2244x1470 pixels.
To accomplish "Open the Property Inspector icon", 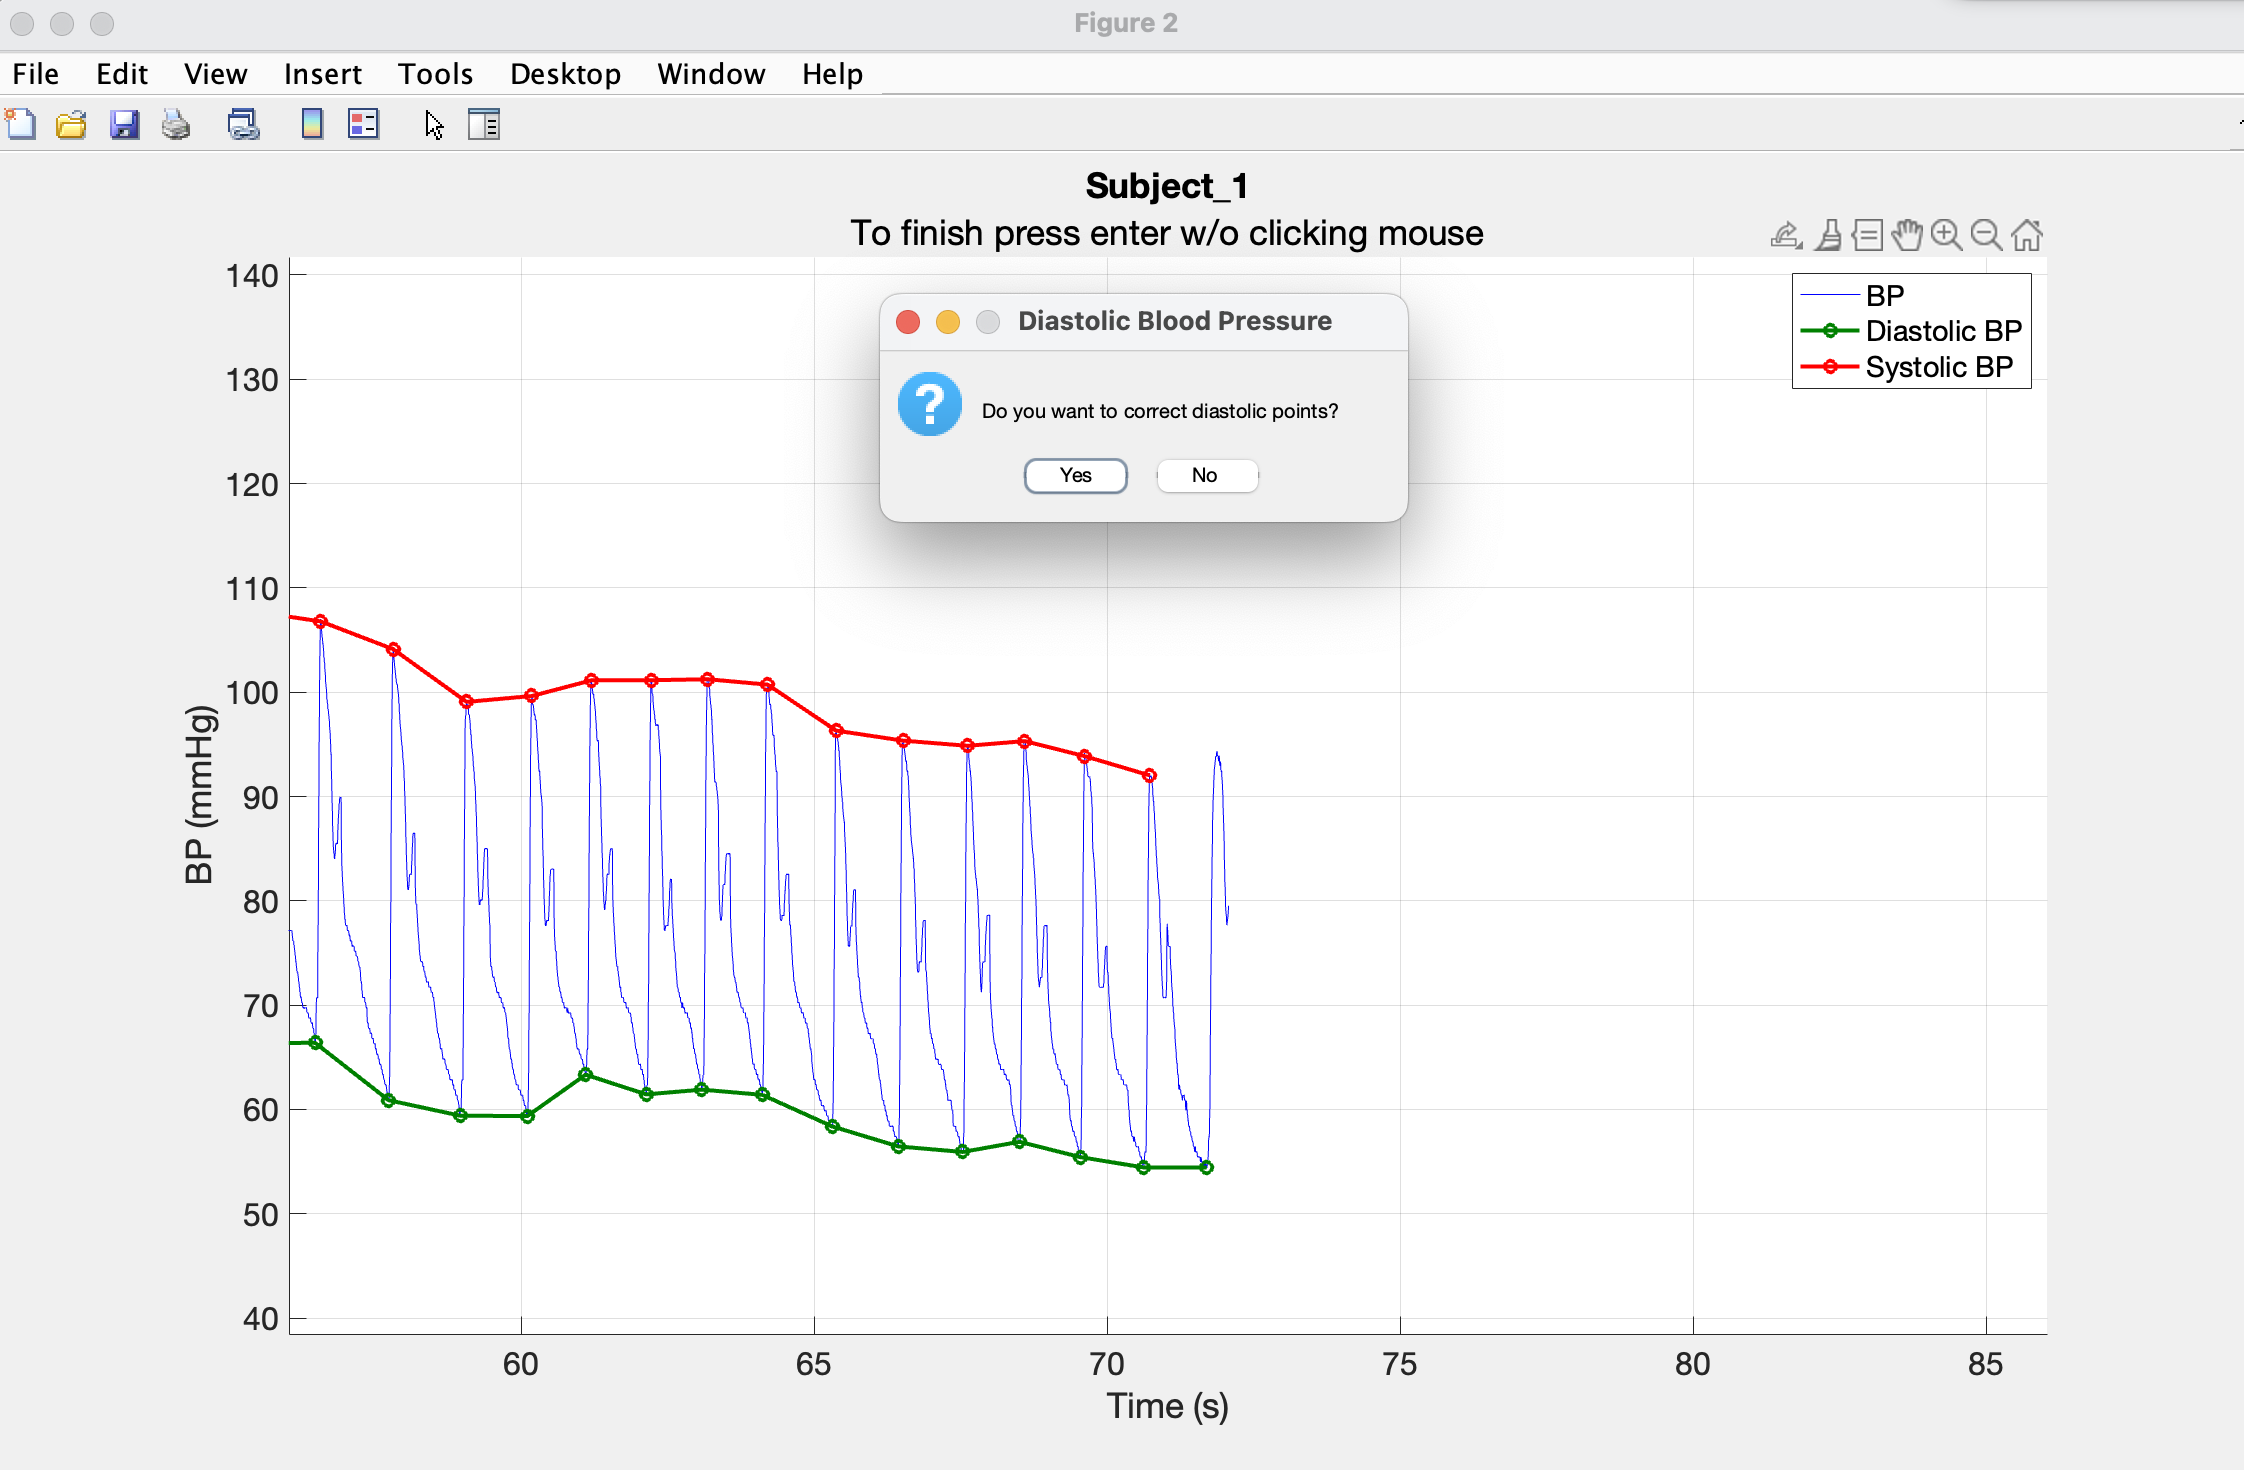I will pyautogui.click(x=484, y=125).
